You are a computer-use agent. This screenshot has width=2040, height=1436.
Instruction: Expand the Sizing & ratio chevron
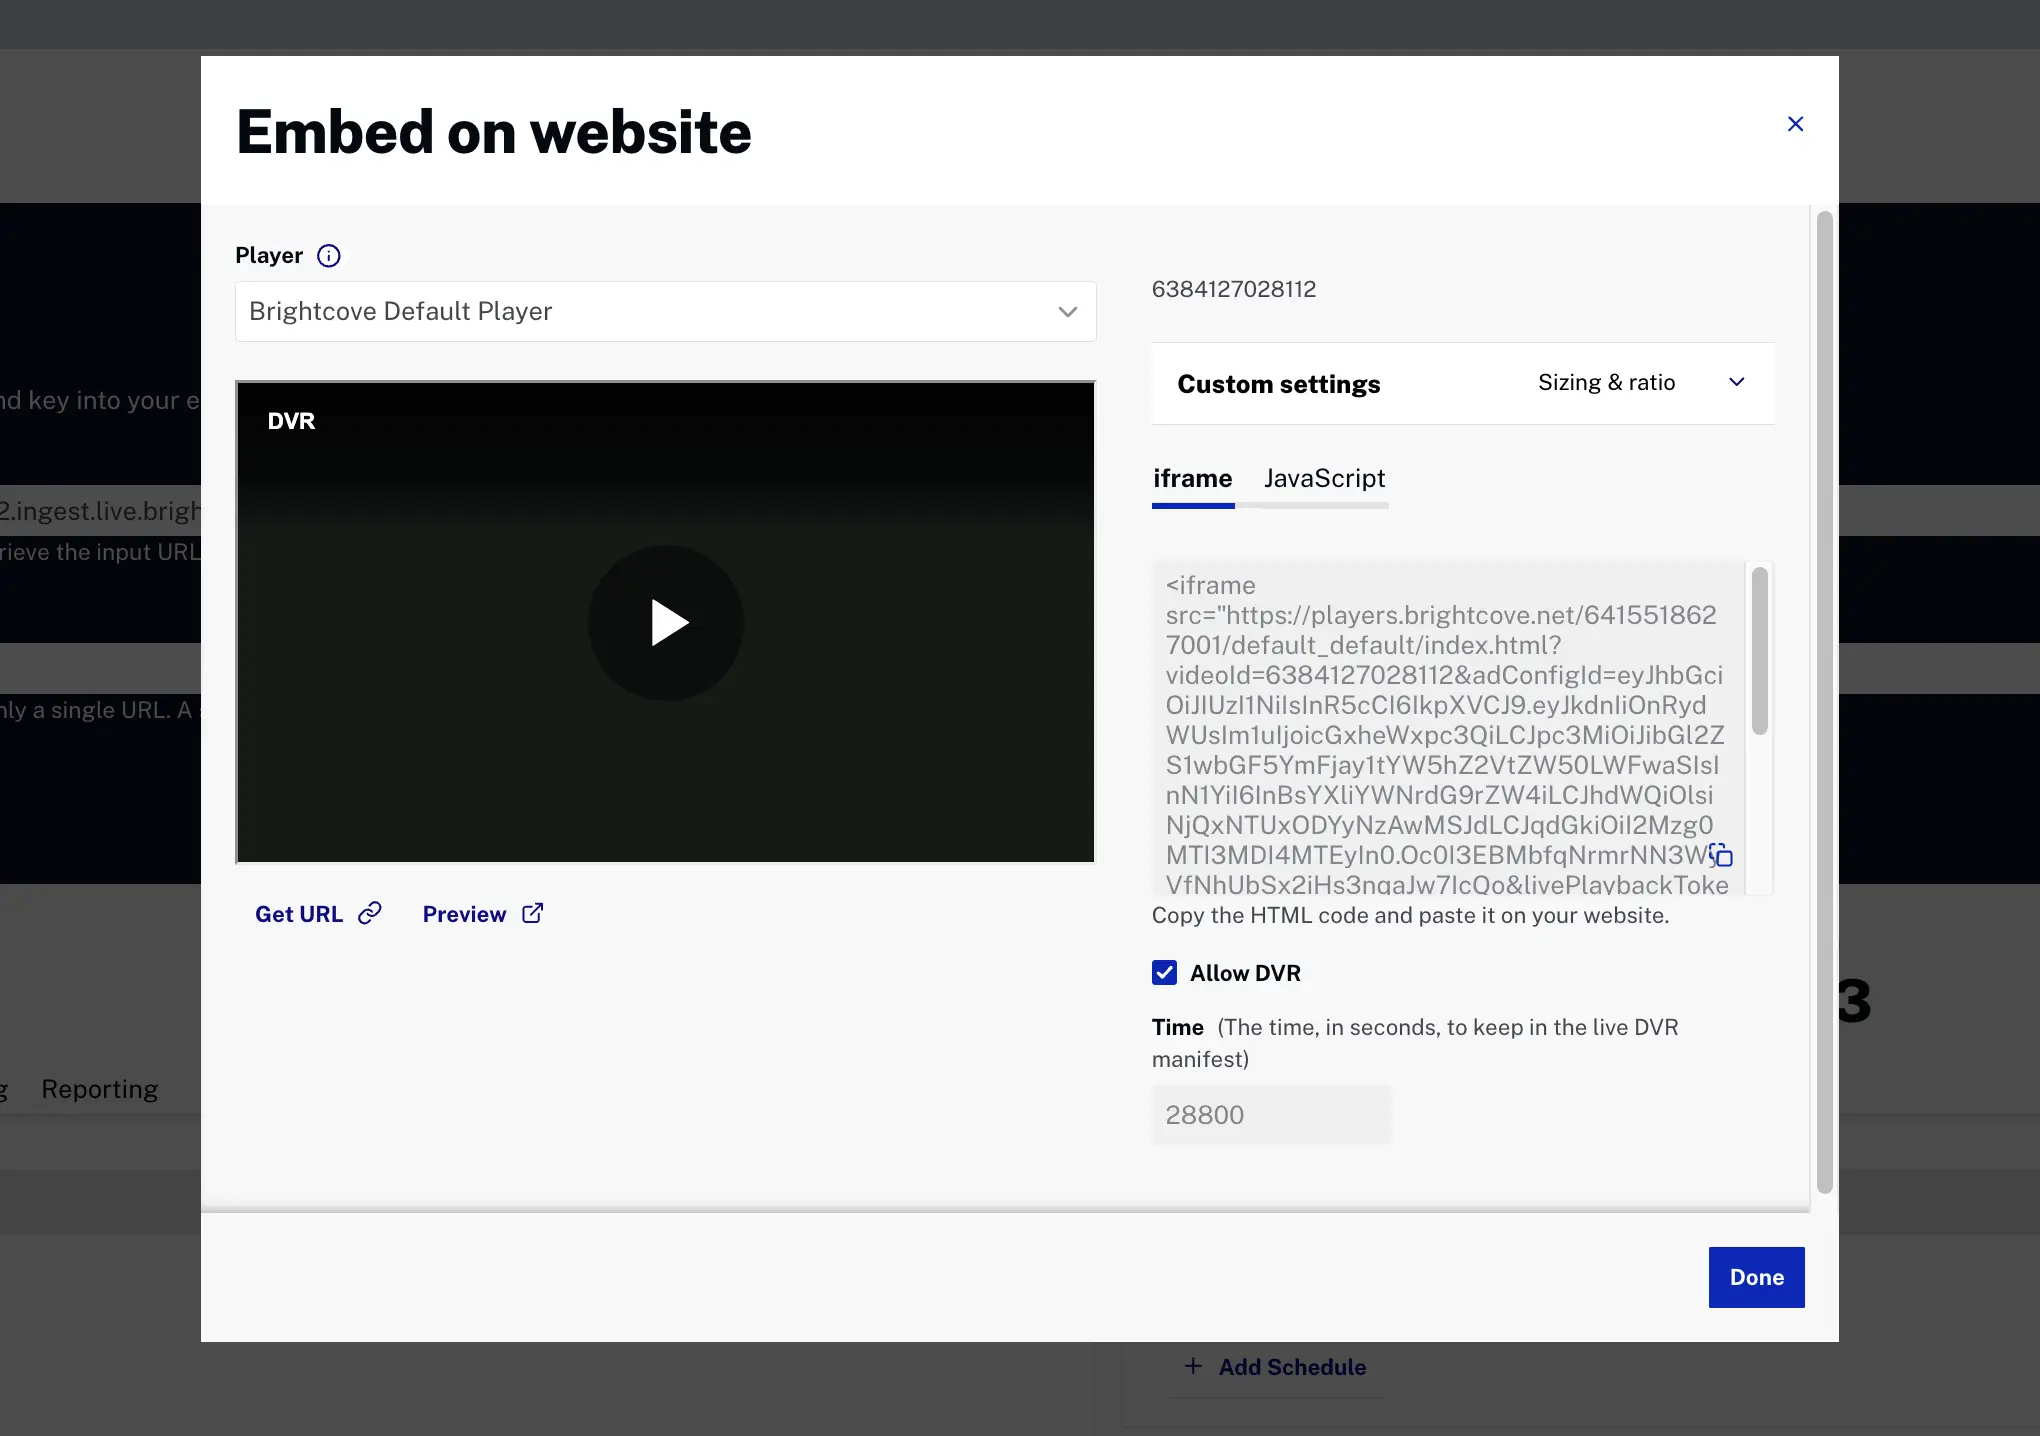pyautogui.click(x=1737, y=383)
